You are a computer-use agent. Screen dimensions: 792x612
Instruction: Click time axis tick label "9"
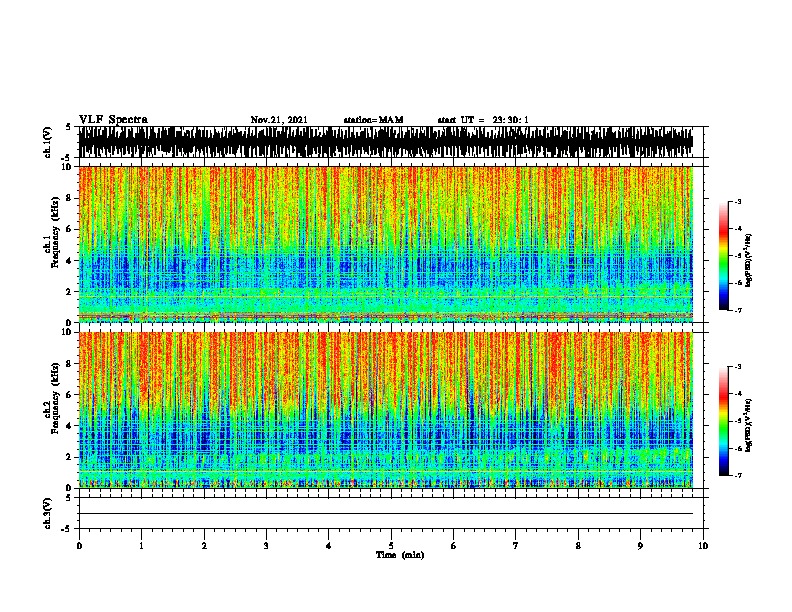point(640,545)
